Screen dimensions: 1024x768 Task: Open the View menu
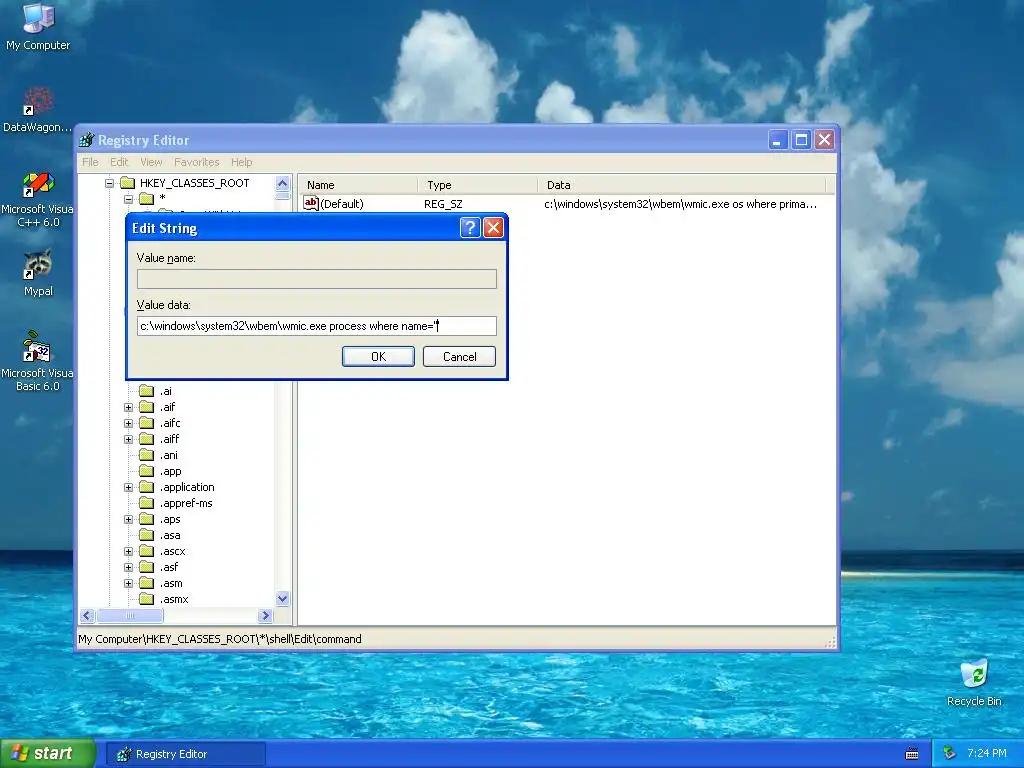tap(151, 162)
